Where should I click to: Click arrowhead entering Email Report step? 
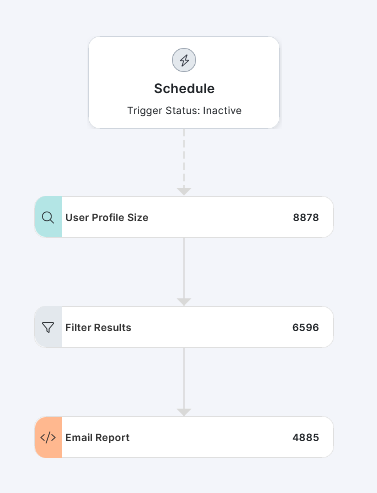184,412
